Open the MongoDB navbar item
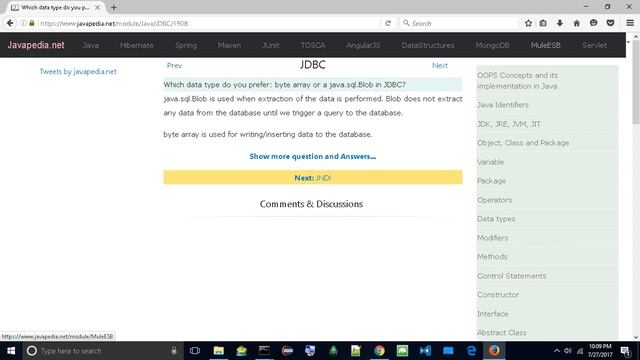The height and width of the screenshot is (360, 640). [x=492, y=45]
